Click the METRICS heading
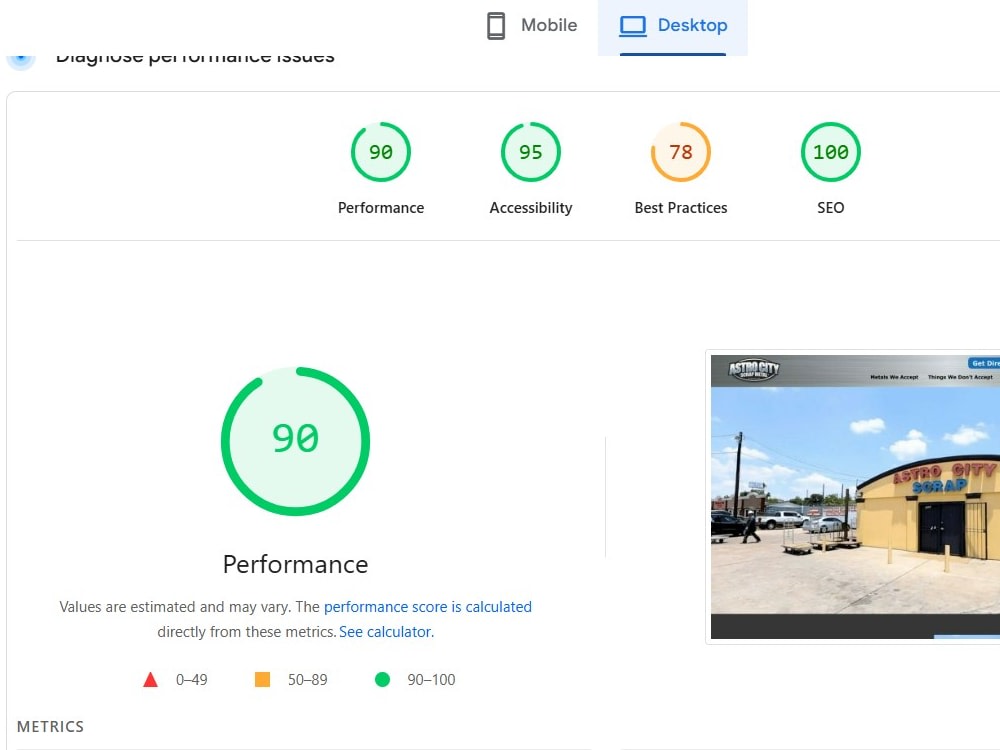The width and height of the screenshot is (1000, 750). [x=50, y=726]
